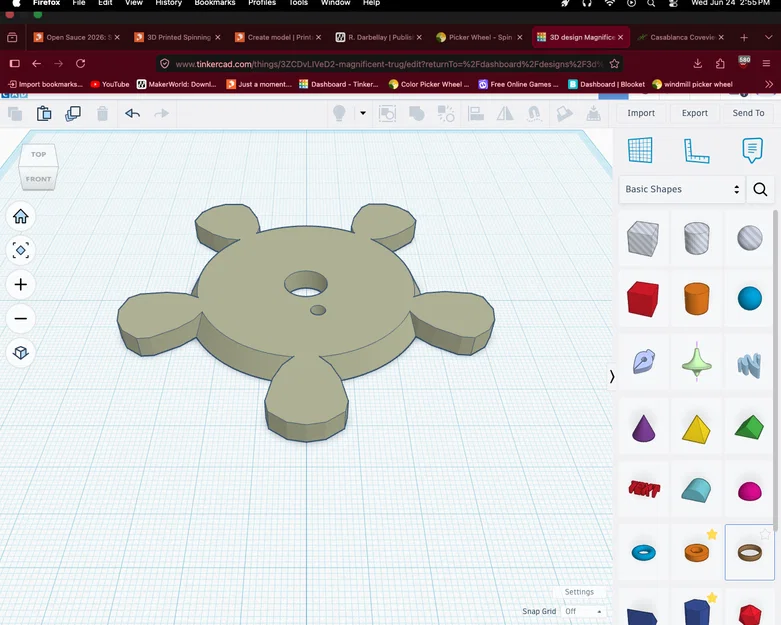Click the Send To button

point(748,113)
